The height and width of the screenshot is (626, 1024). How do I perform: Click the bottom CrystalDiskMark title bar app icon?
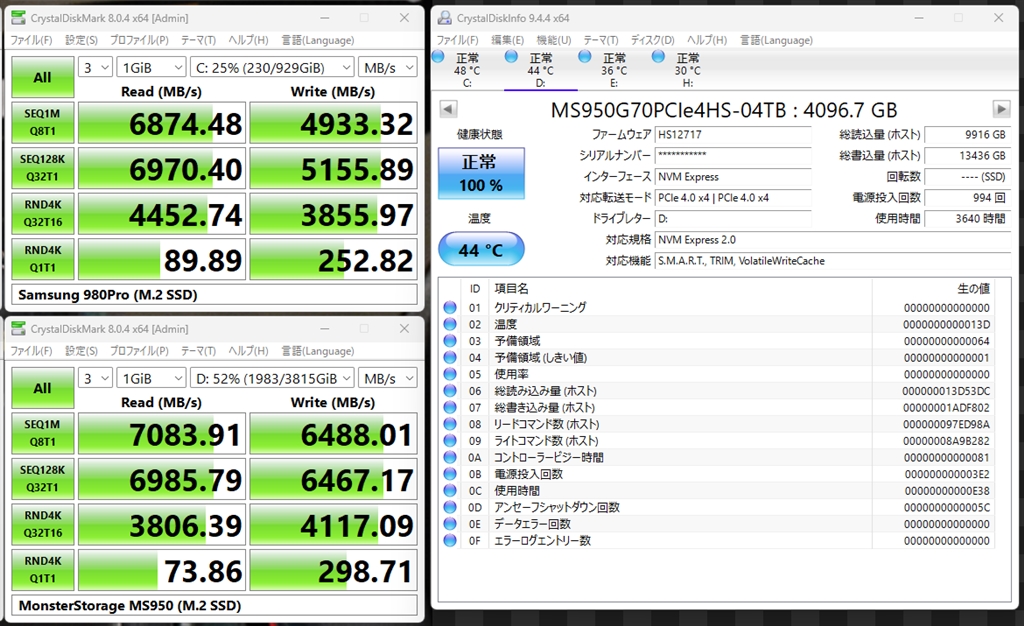point(18,328)
